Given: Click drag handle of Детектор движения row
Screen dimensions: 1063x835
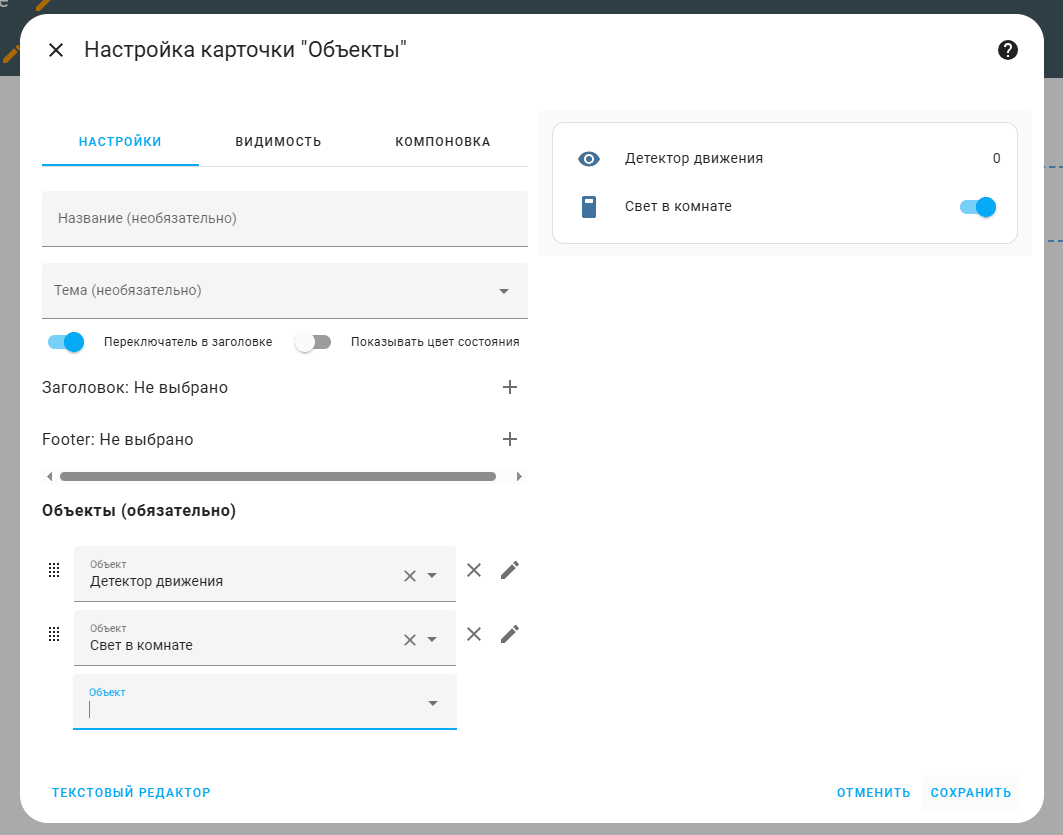Looking at the screenshot, I should point(54,570).
